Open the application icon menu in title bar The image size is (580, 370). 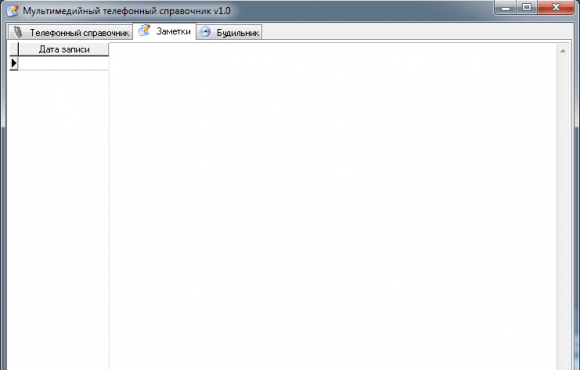coord(12,10)
